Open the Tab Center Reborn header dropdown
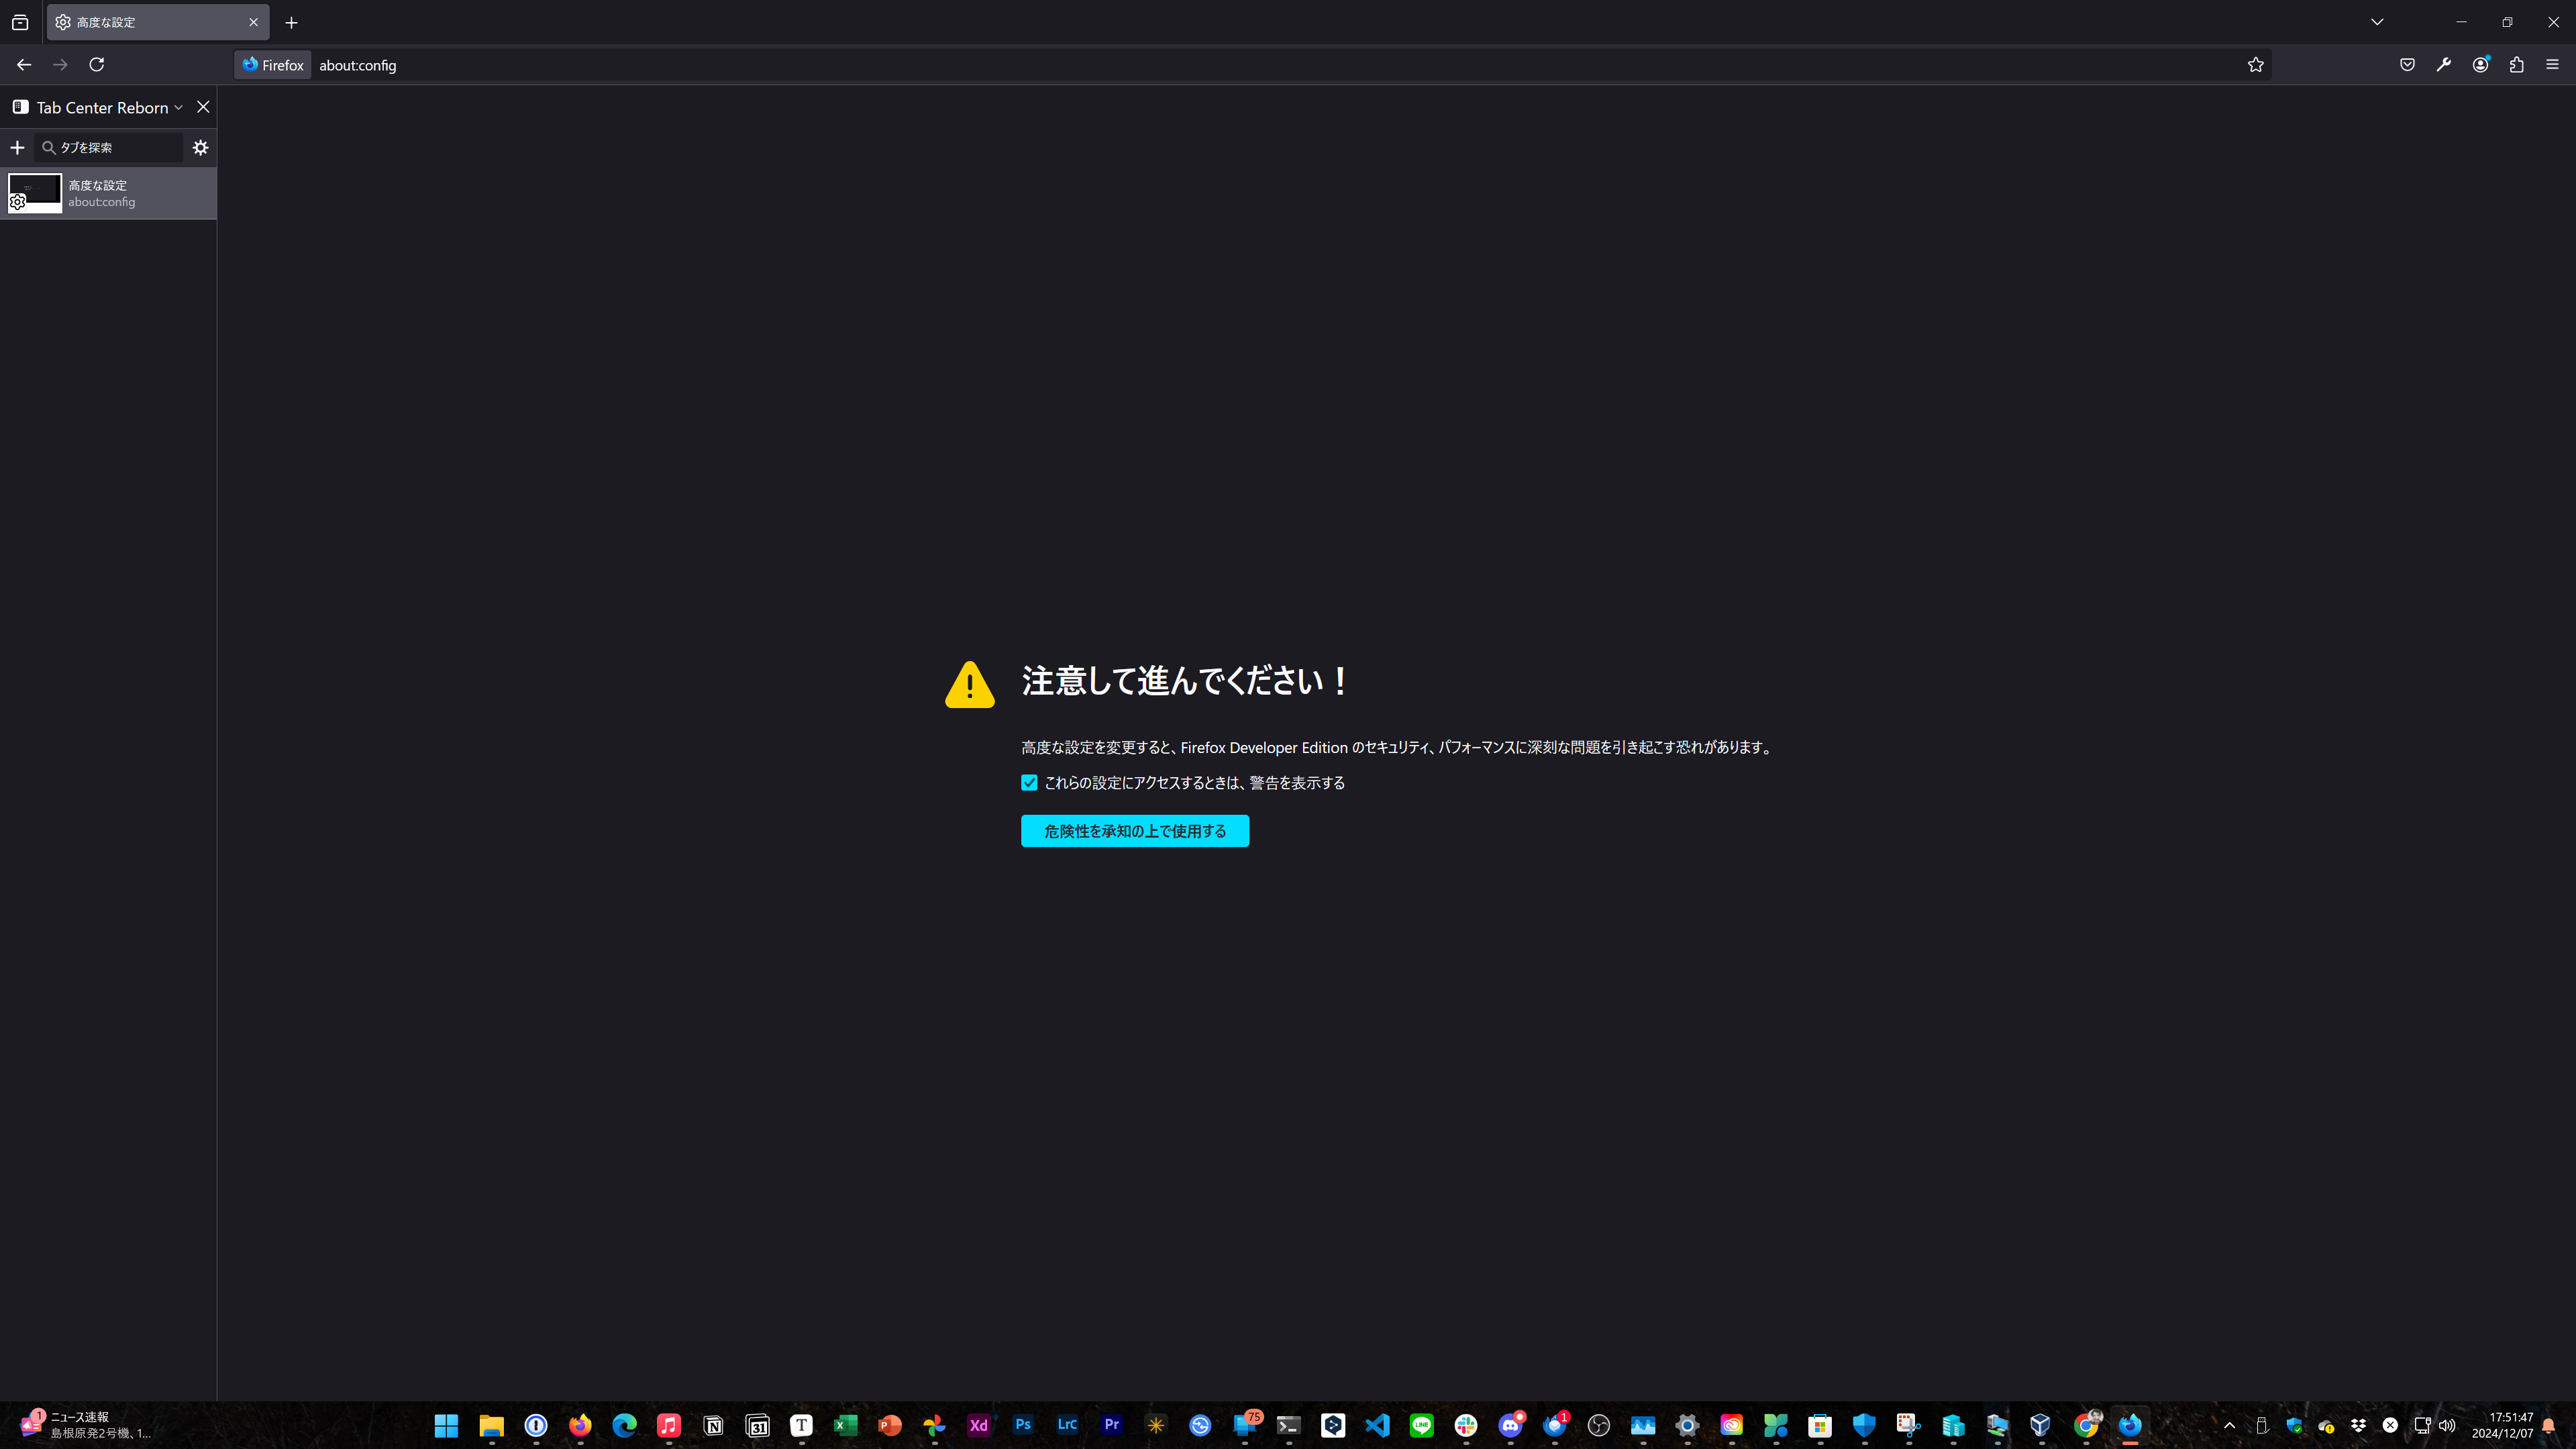This screenshot has height=1449, width=2576. coord(179,107)
